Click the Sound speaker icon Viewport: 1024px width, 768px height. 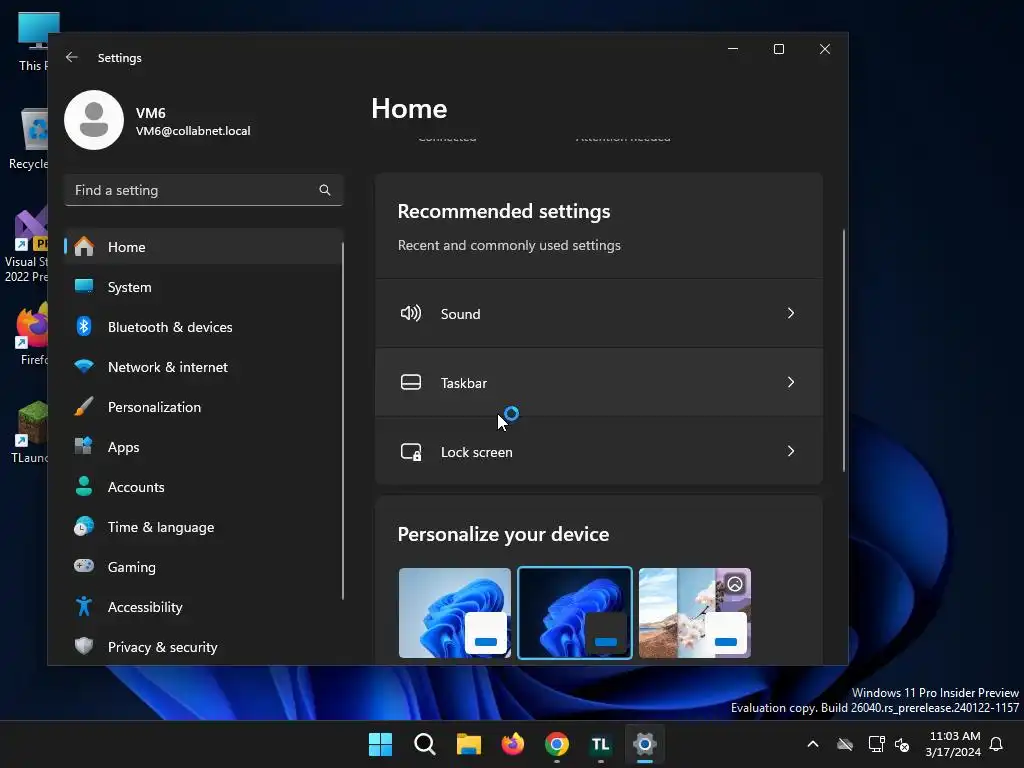(411, 313)
